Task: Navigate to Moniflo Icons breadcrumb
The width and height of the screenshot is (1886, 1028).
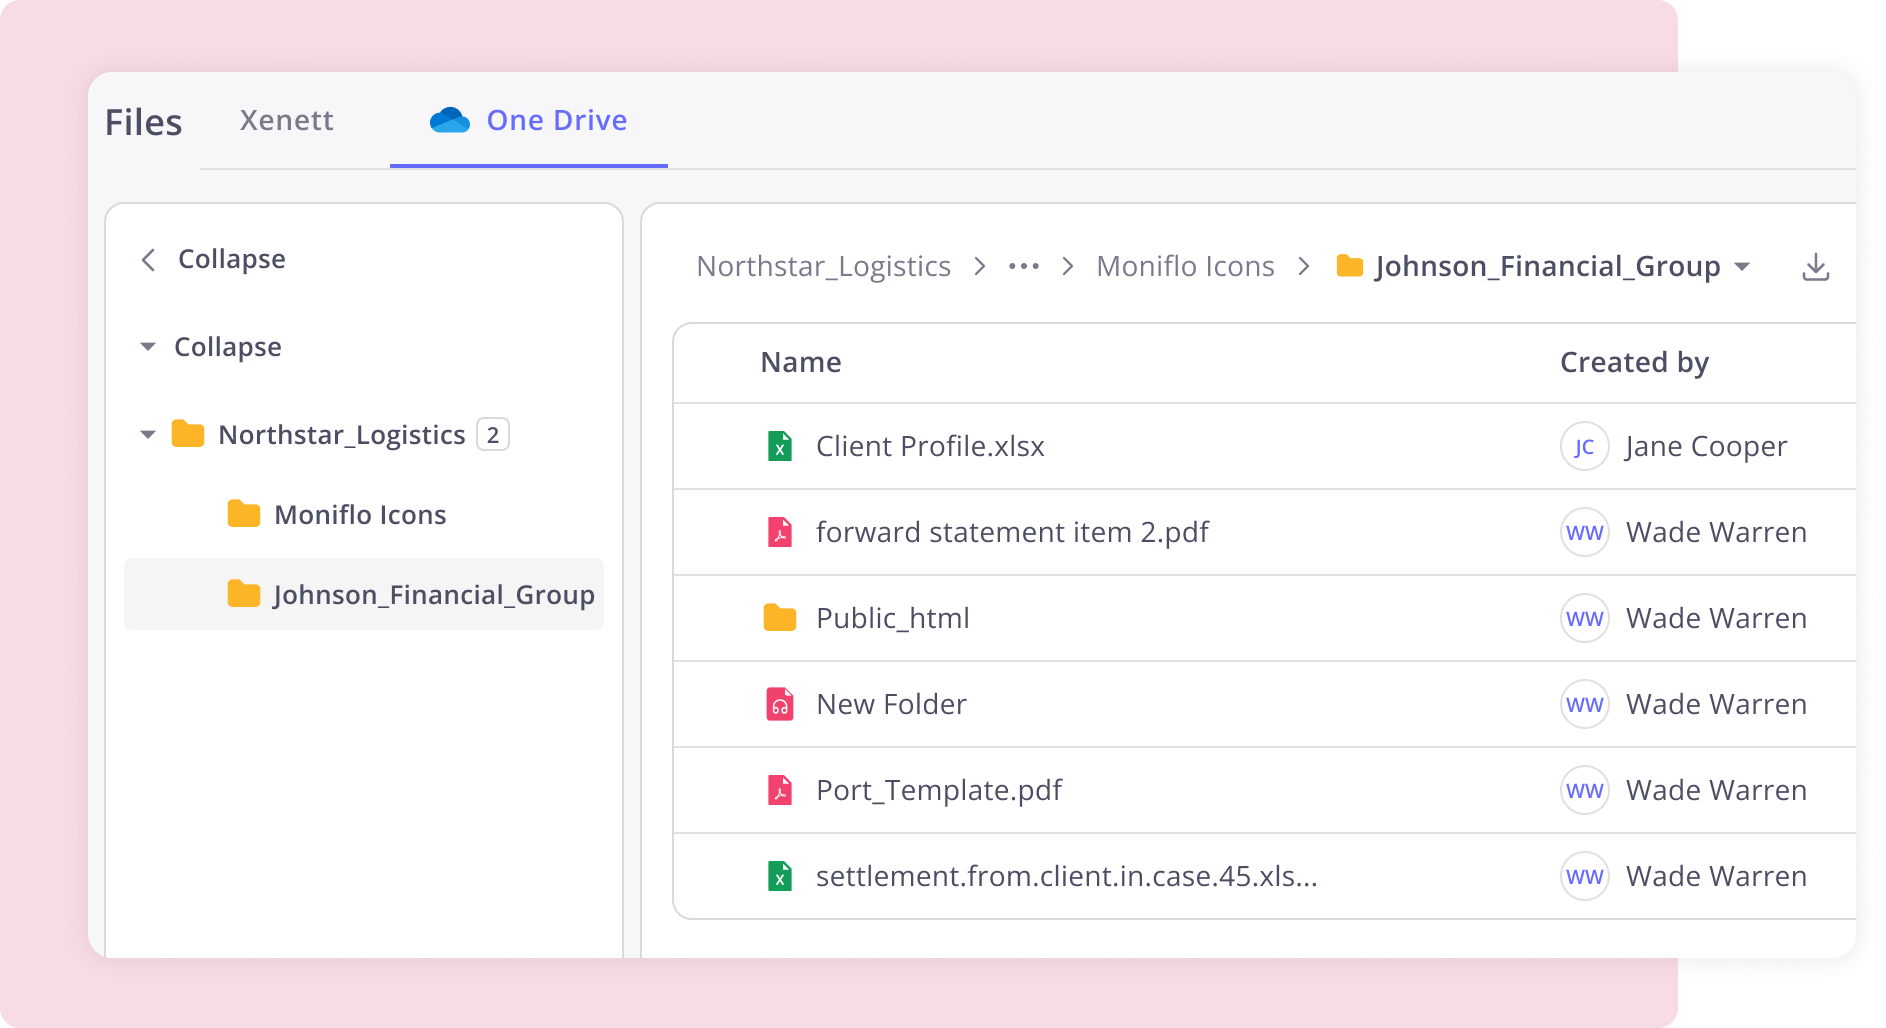Action: click(x=1185, y=266)
